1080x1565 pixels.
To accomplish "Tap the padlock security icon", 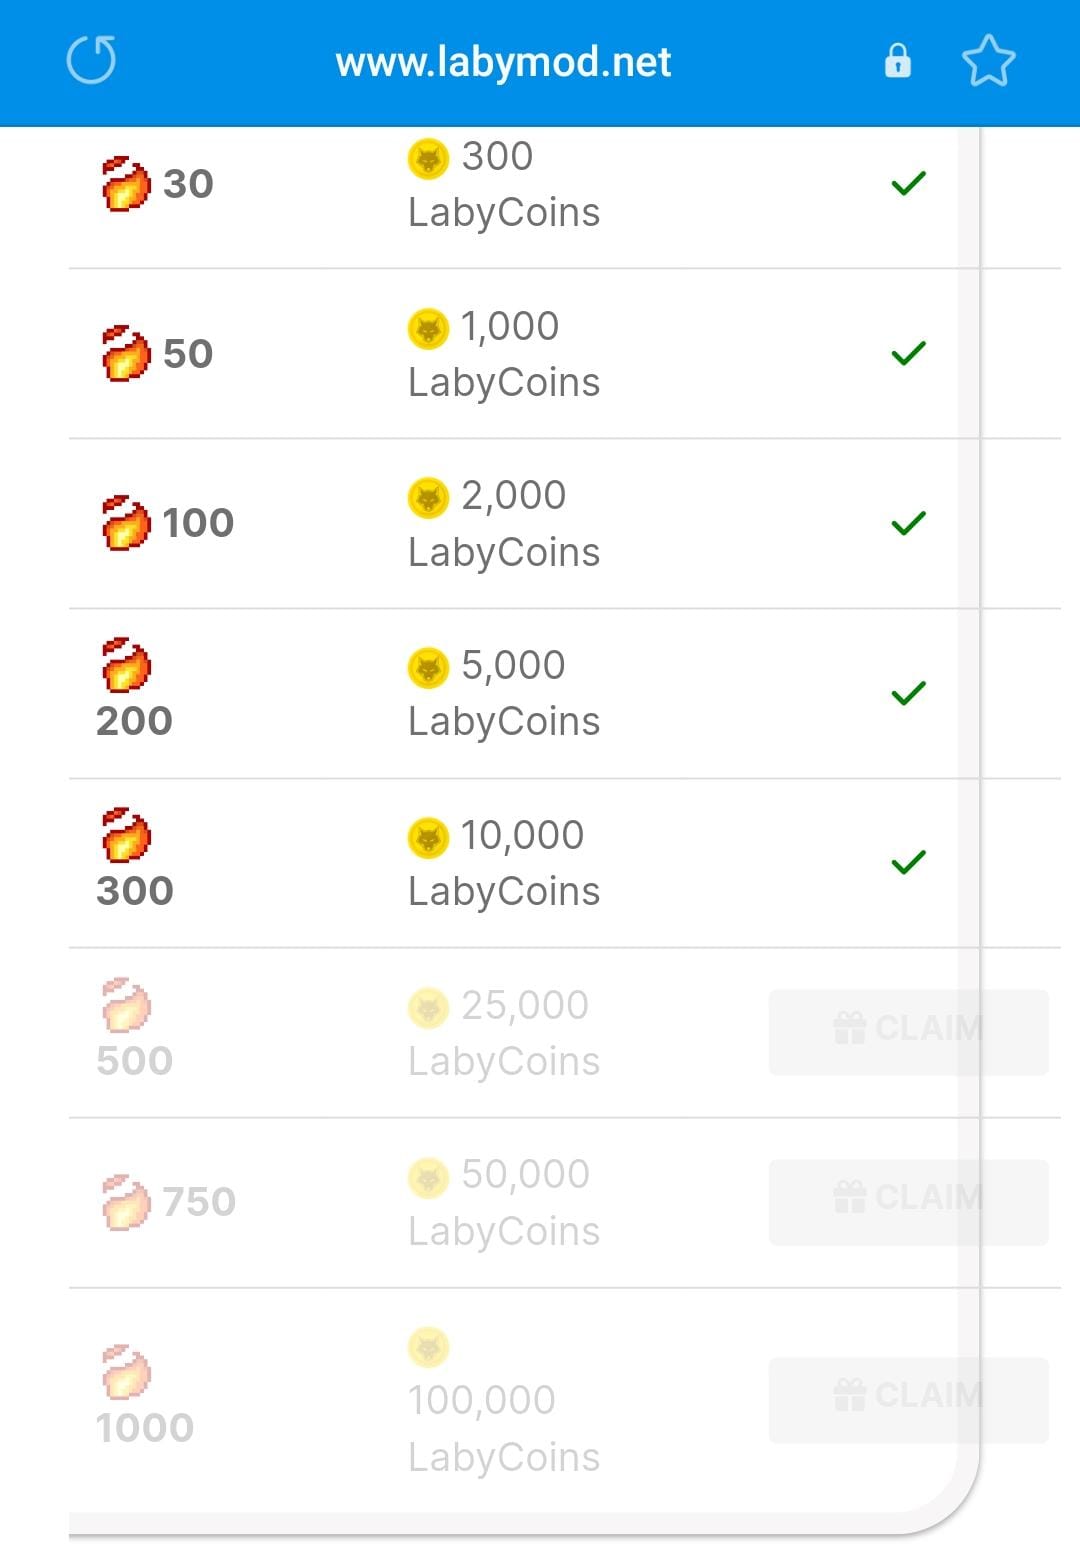I will pyautogui.click(x=898, y=61).
